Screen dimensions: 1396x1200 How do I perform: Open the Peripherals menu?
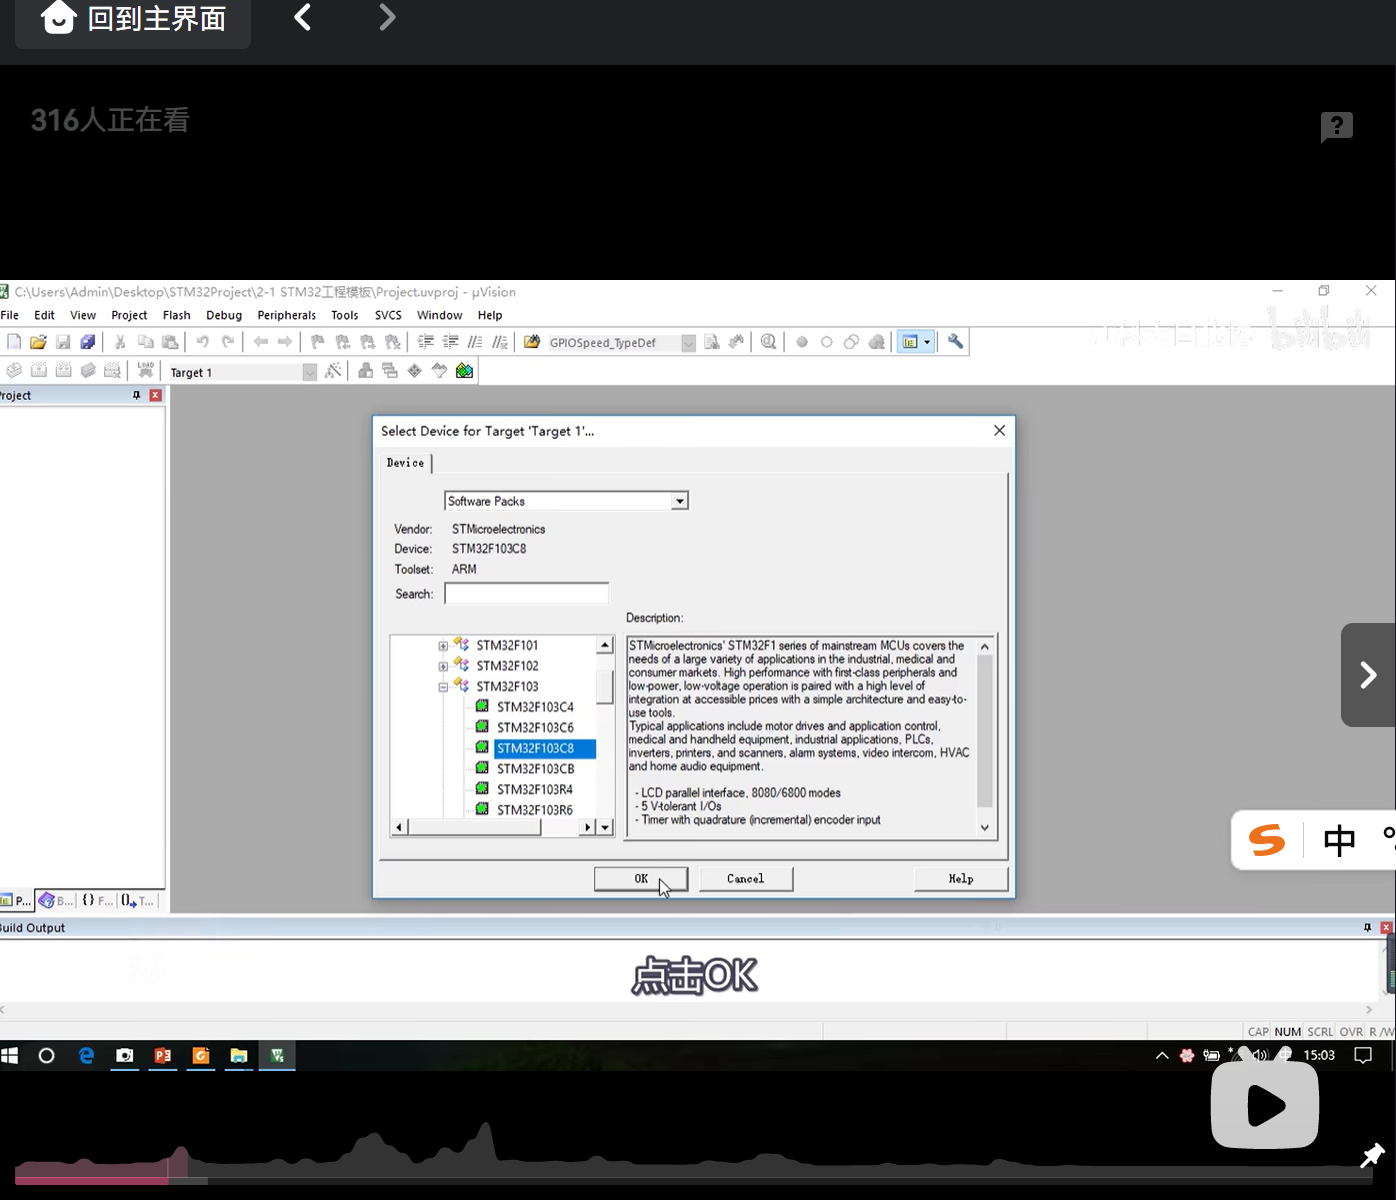[287, 315]
